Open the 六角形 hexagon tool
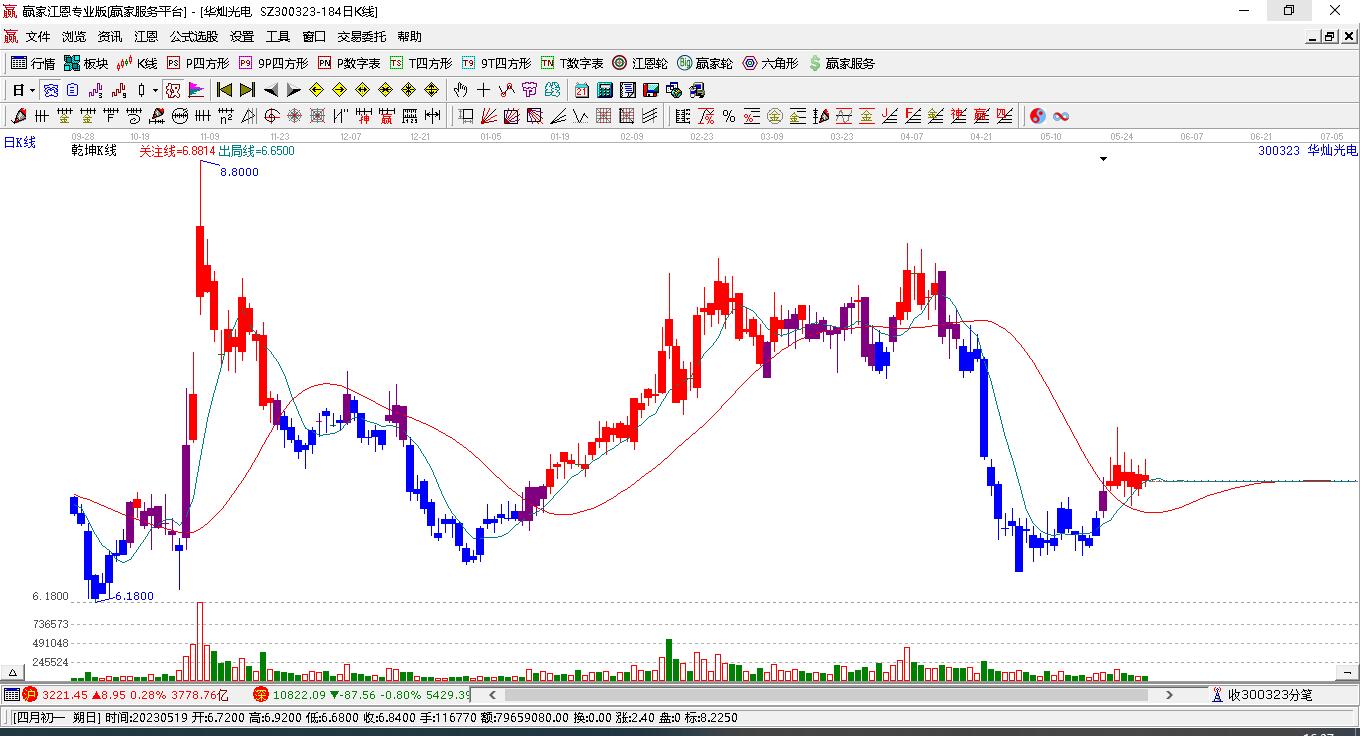 click(770, 63)
